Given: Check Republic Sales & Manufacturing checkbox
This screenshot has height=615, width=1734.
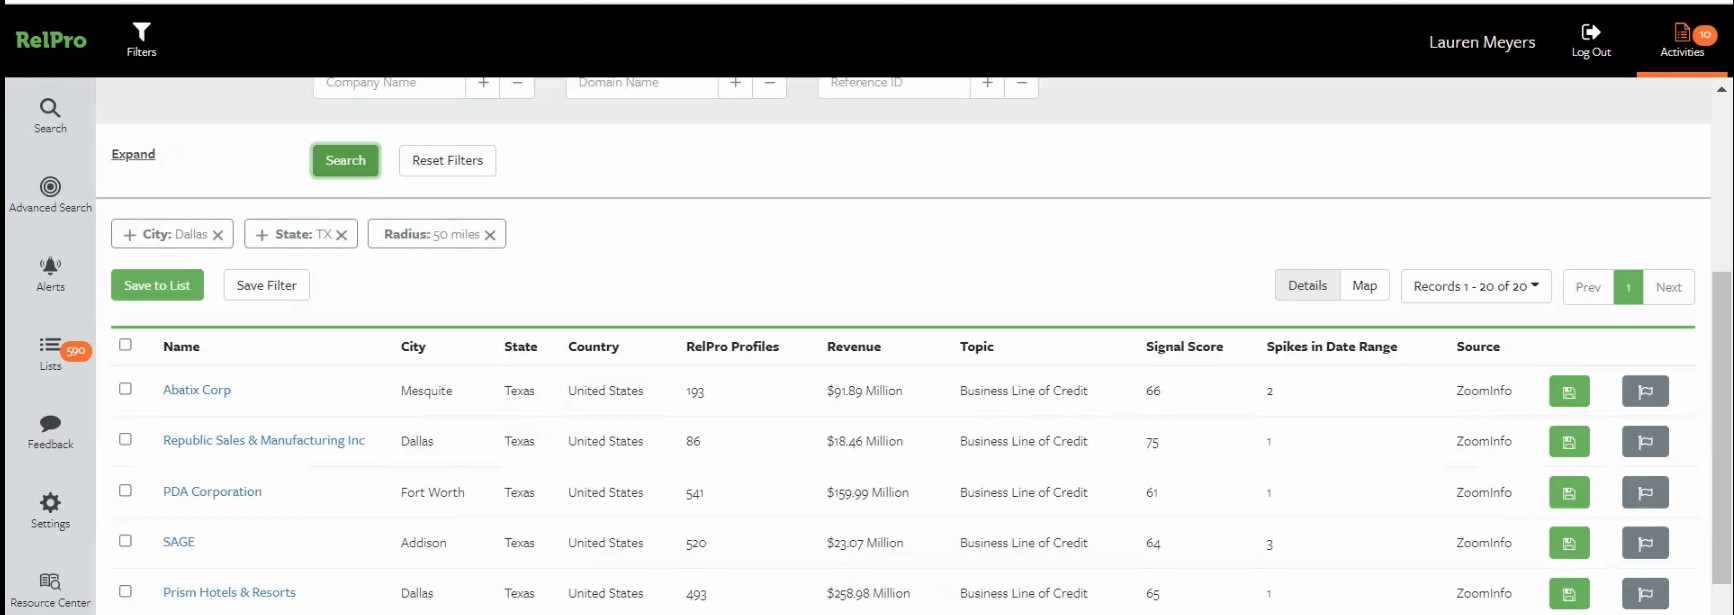Looking at the screenshot, I should tap(125, 439).
